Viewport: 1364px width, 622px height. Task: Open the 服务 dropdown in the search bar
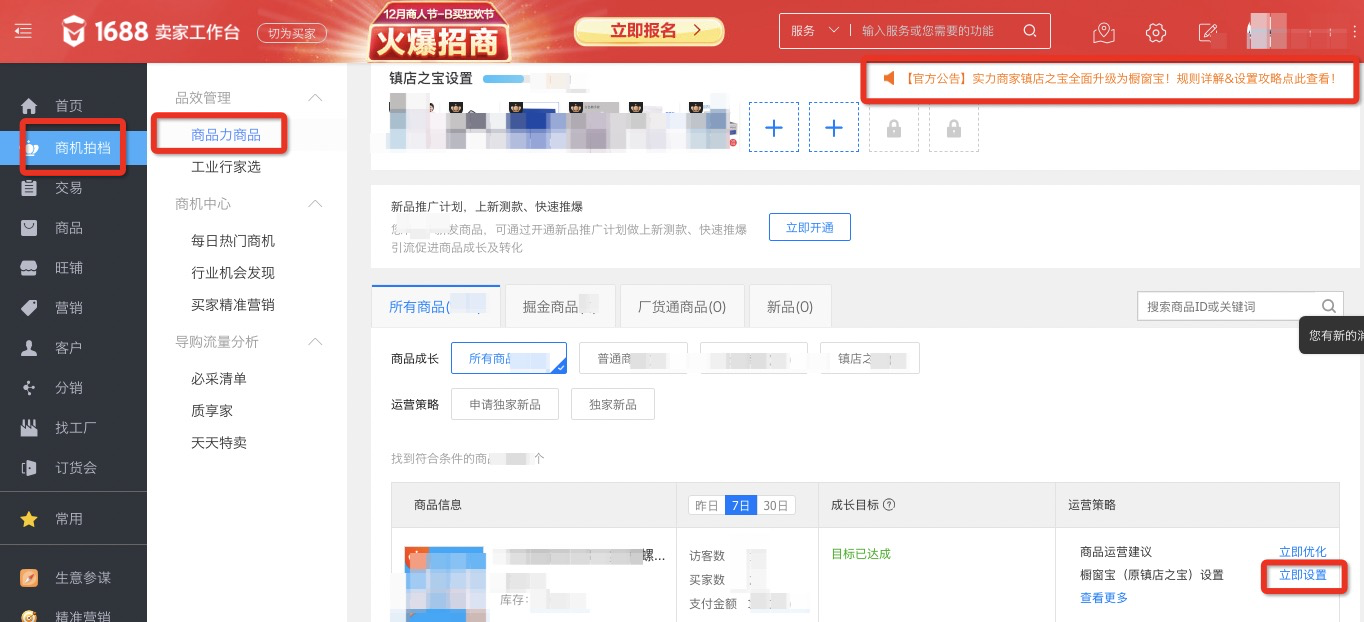(813, 30)
